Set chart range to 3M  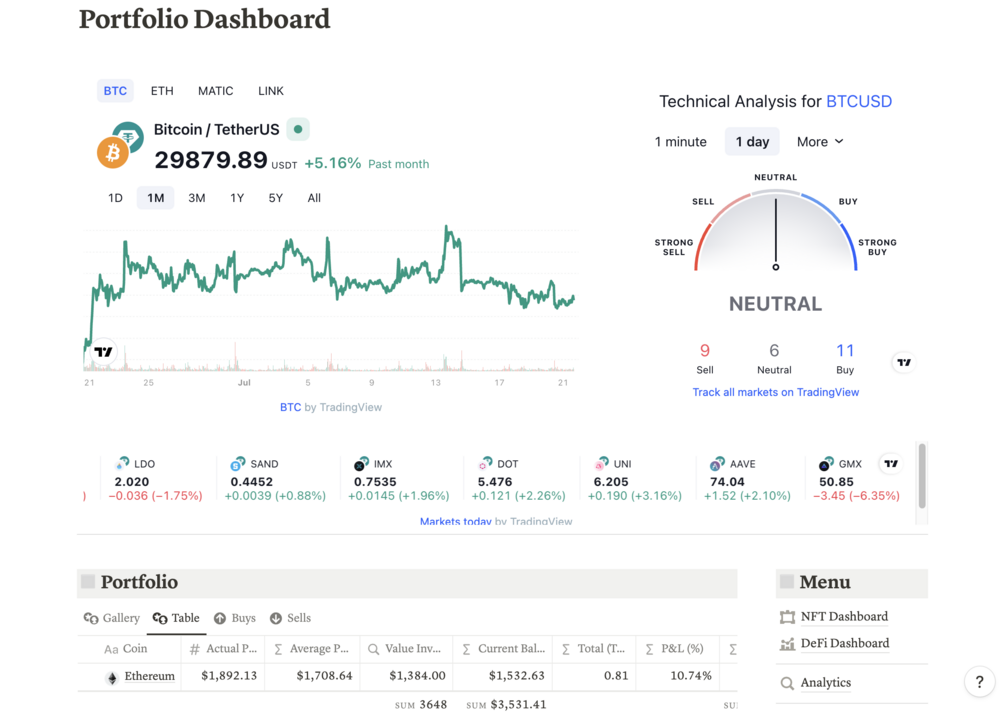[x=197, y=198]
